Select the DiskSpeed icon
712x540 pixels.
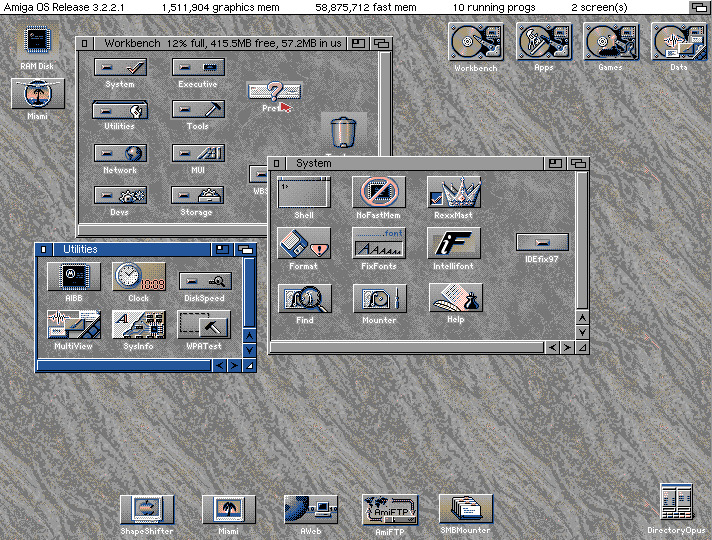pos(205,281)
